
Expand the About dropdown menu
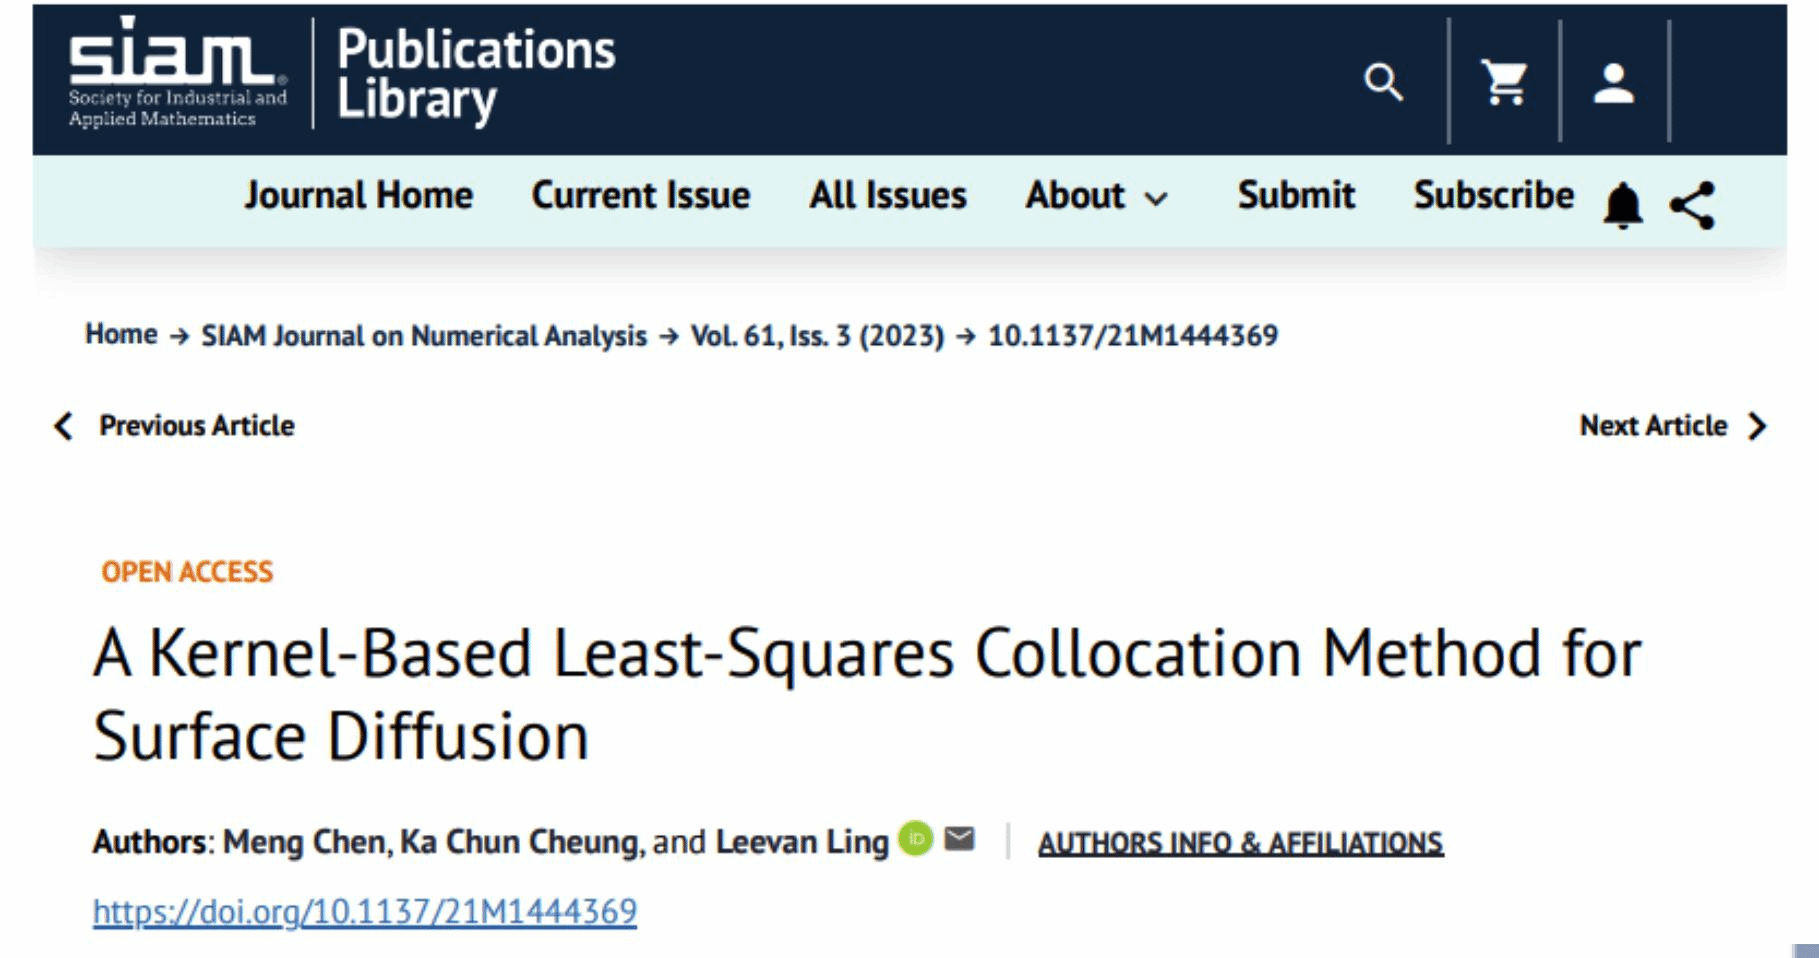pos(1096,196)
